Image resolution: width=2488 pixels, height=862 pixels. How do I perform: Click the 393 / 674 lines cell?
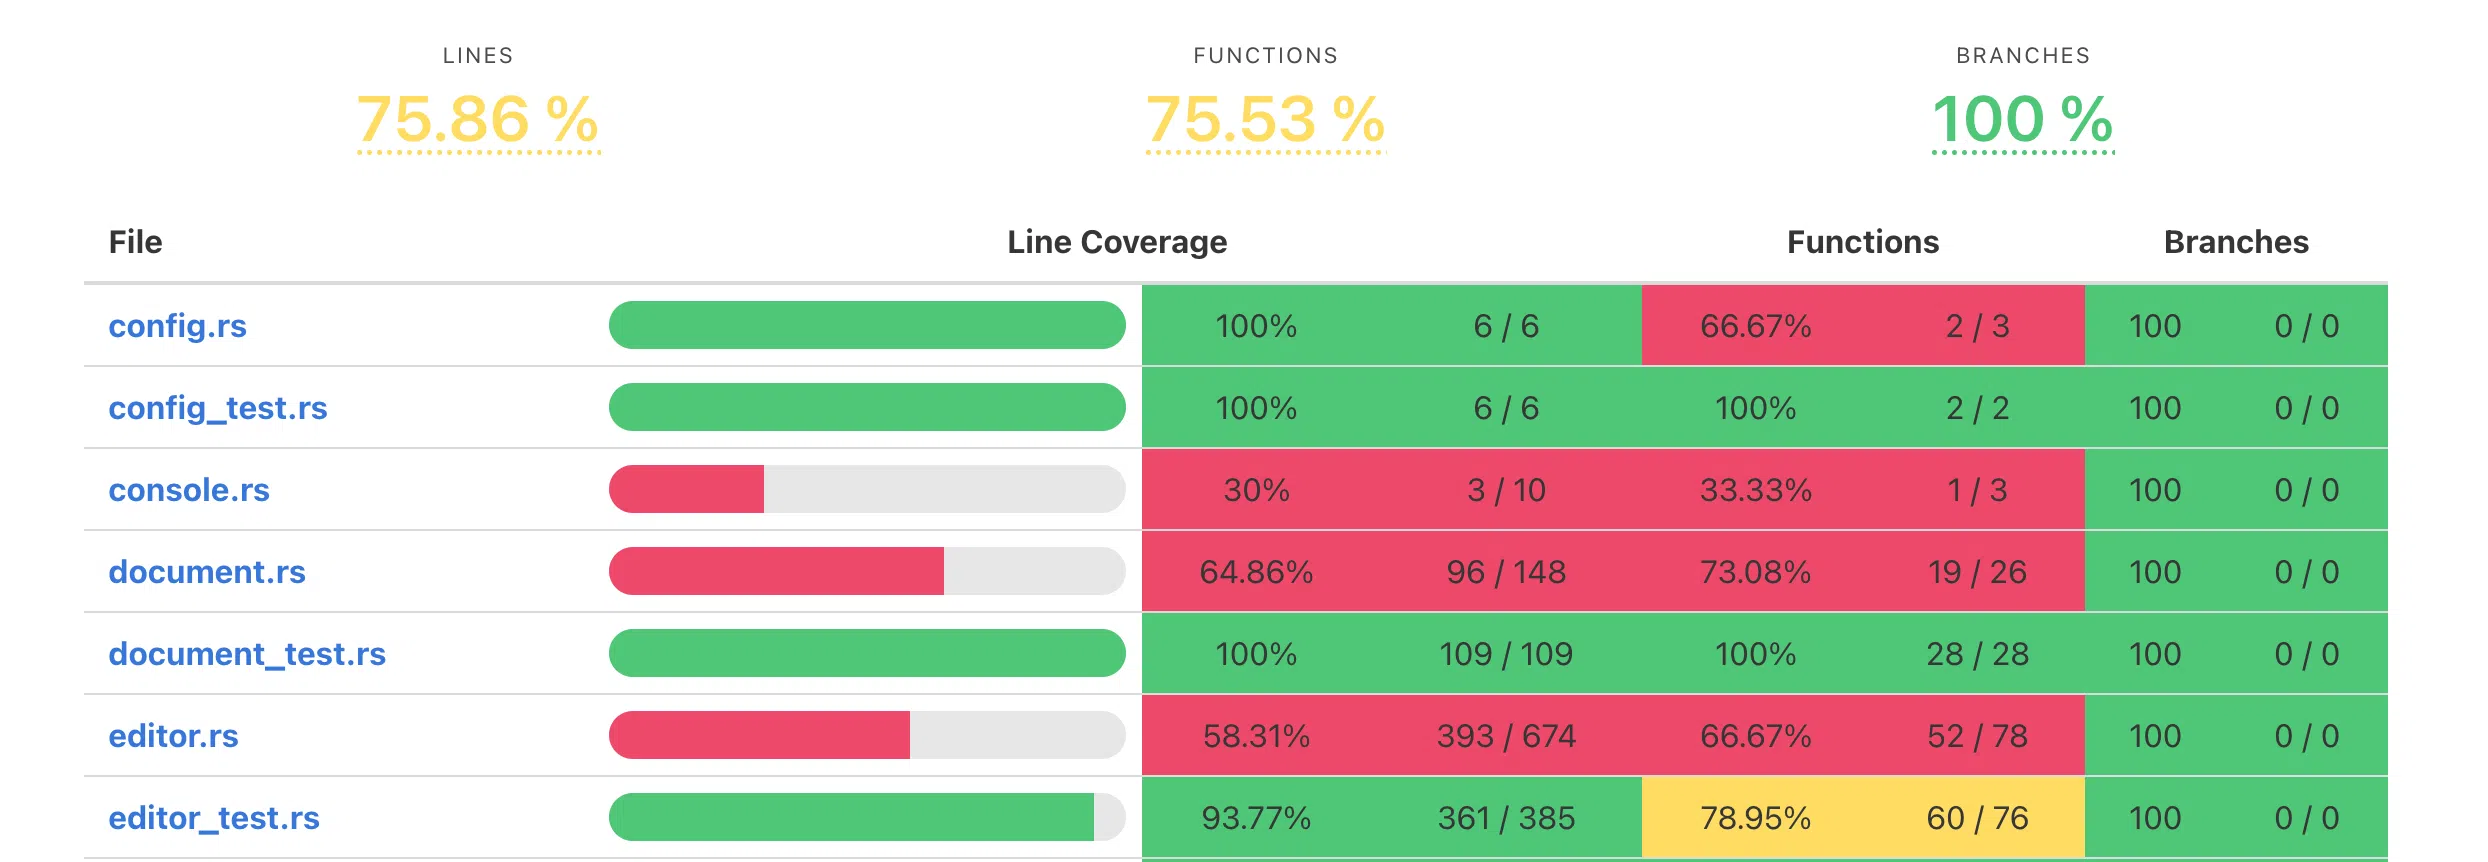[x=1506, y=736]
